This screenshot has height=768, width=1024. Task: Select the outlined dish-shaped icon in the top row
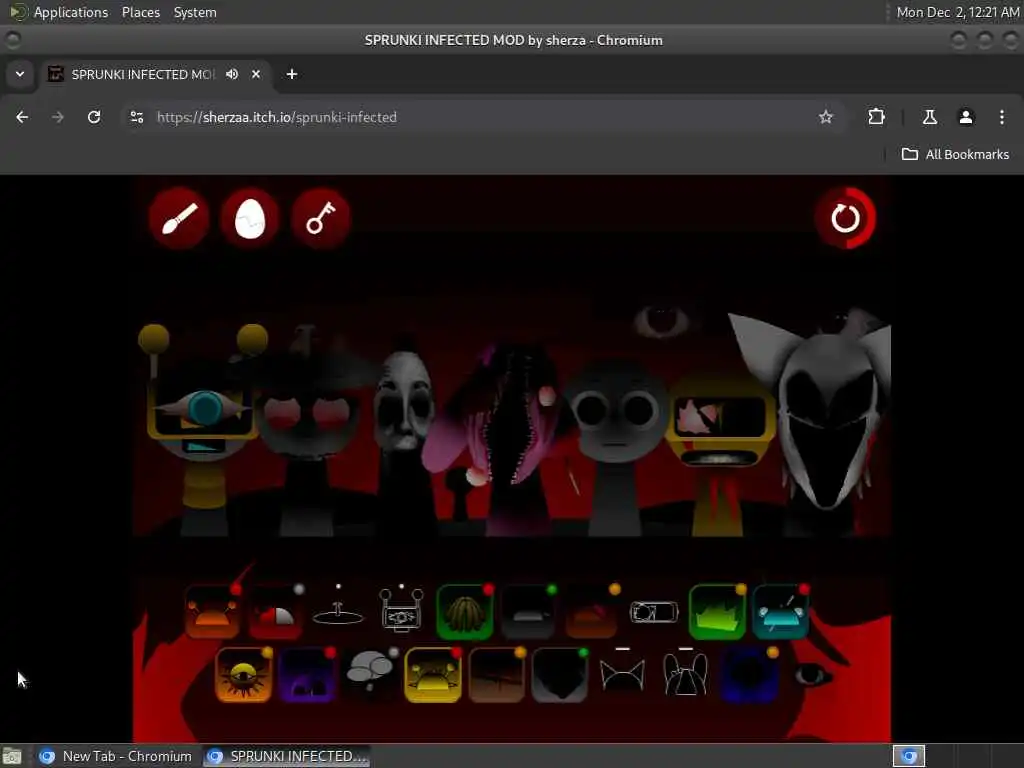(338, 612)
